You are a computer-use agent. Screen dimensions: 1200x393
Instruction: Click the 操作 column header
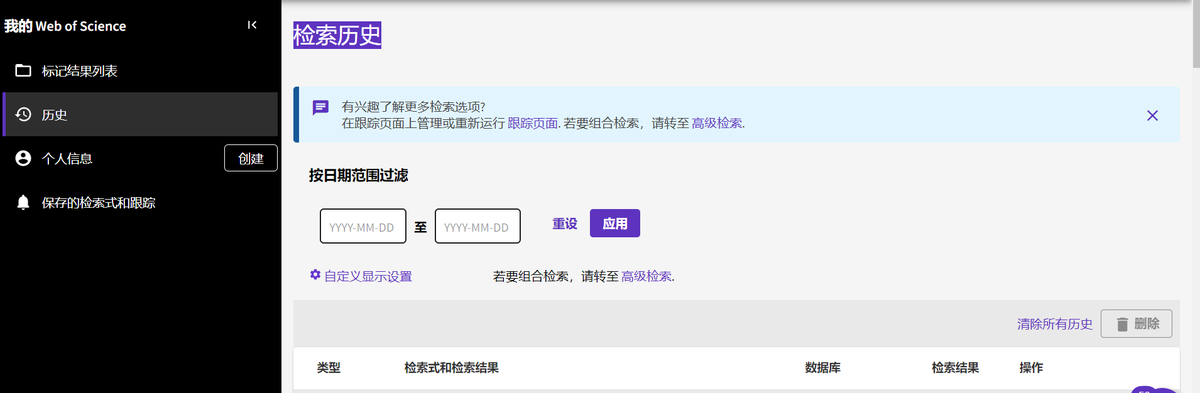1031,368
